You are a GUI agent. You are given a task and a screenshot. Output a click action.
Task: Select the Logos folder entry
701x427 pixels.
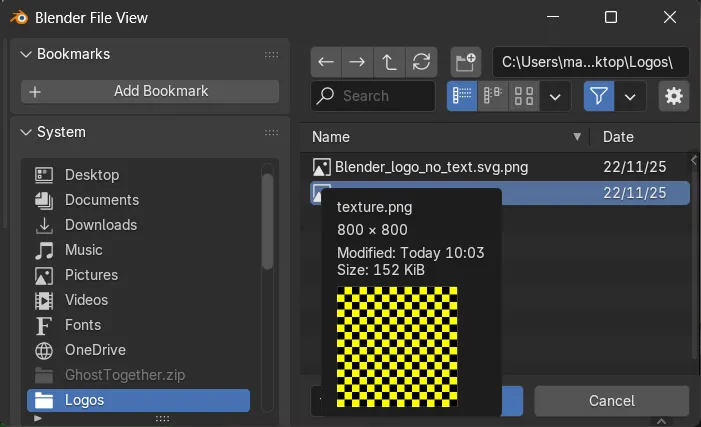coord(138,400)
